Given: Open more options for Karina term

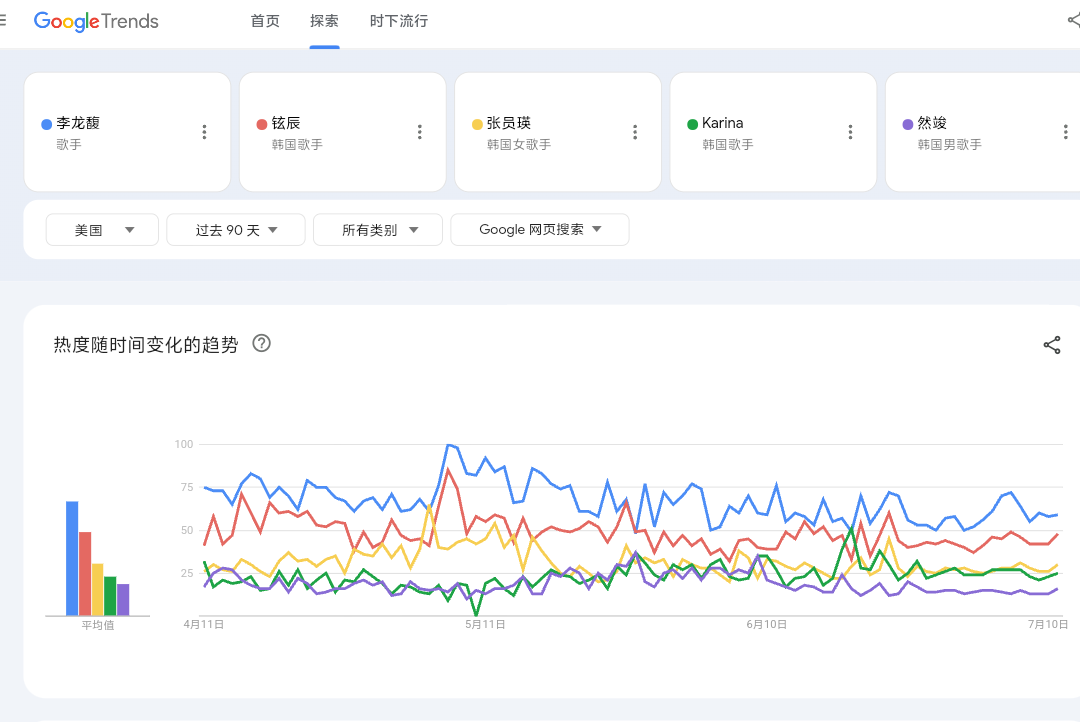Looking at the screenshot, I should [851, 132].
